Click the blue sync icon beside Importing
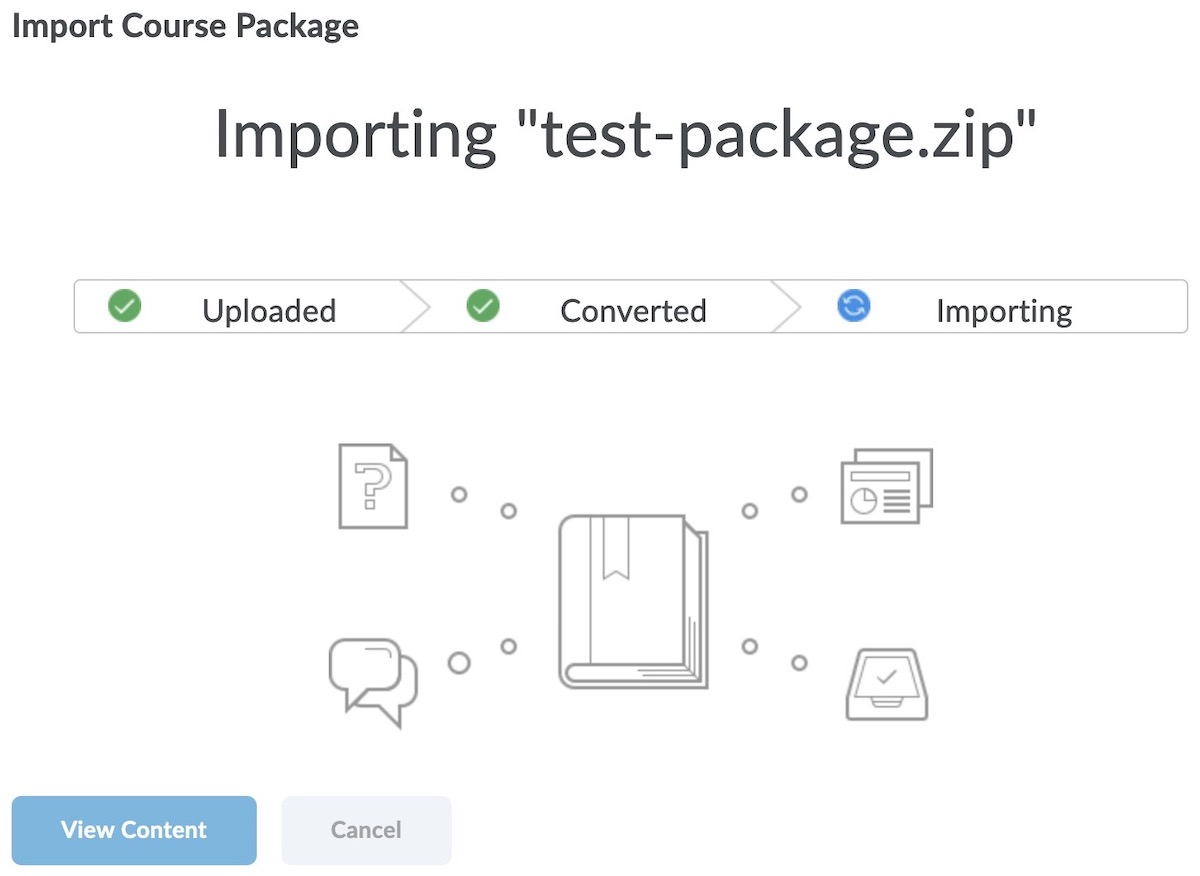The width and height of the screenshot is (1200, 876). pos(853,306)
